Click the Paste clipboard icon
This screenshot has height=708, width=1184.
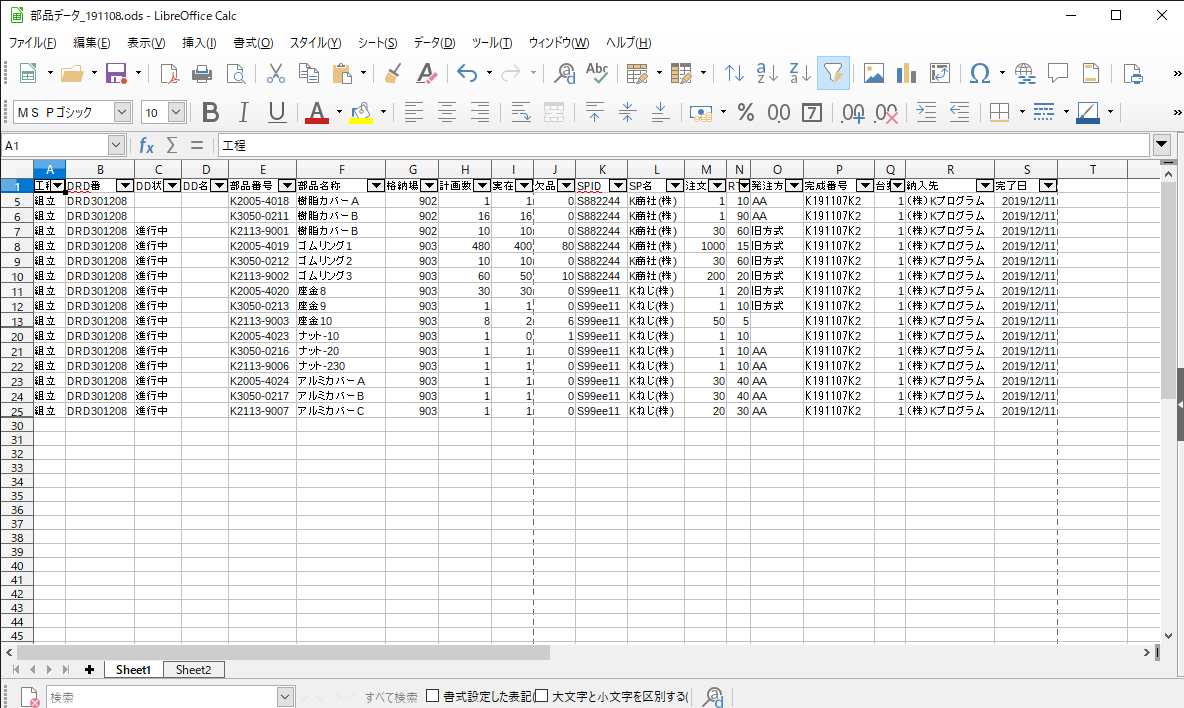342,73
